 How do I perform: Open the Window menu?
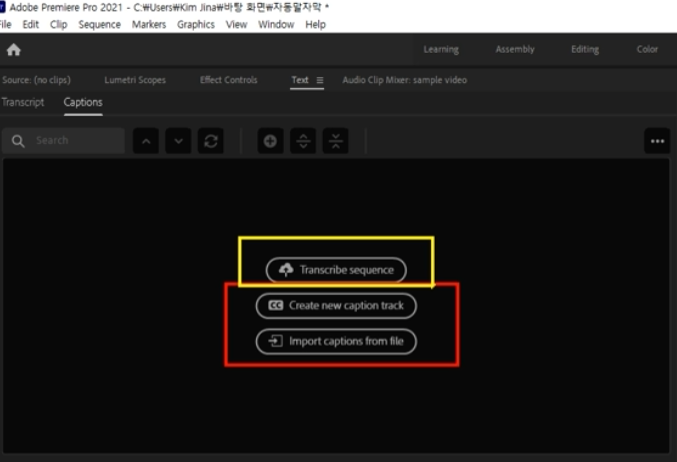click(x=276, y=25)
